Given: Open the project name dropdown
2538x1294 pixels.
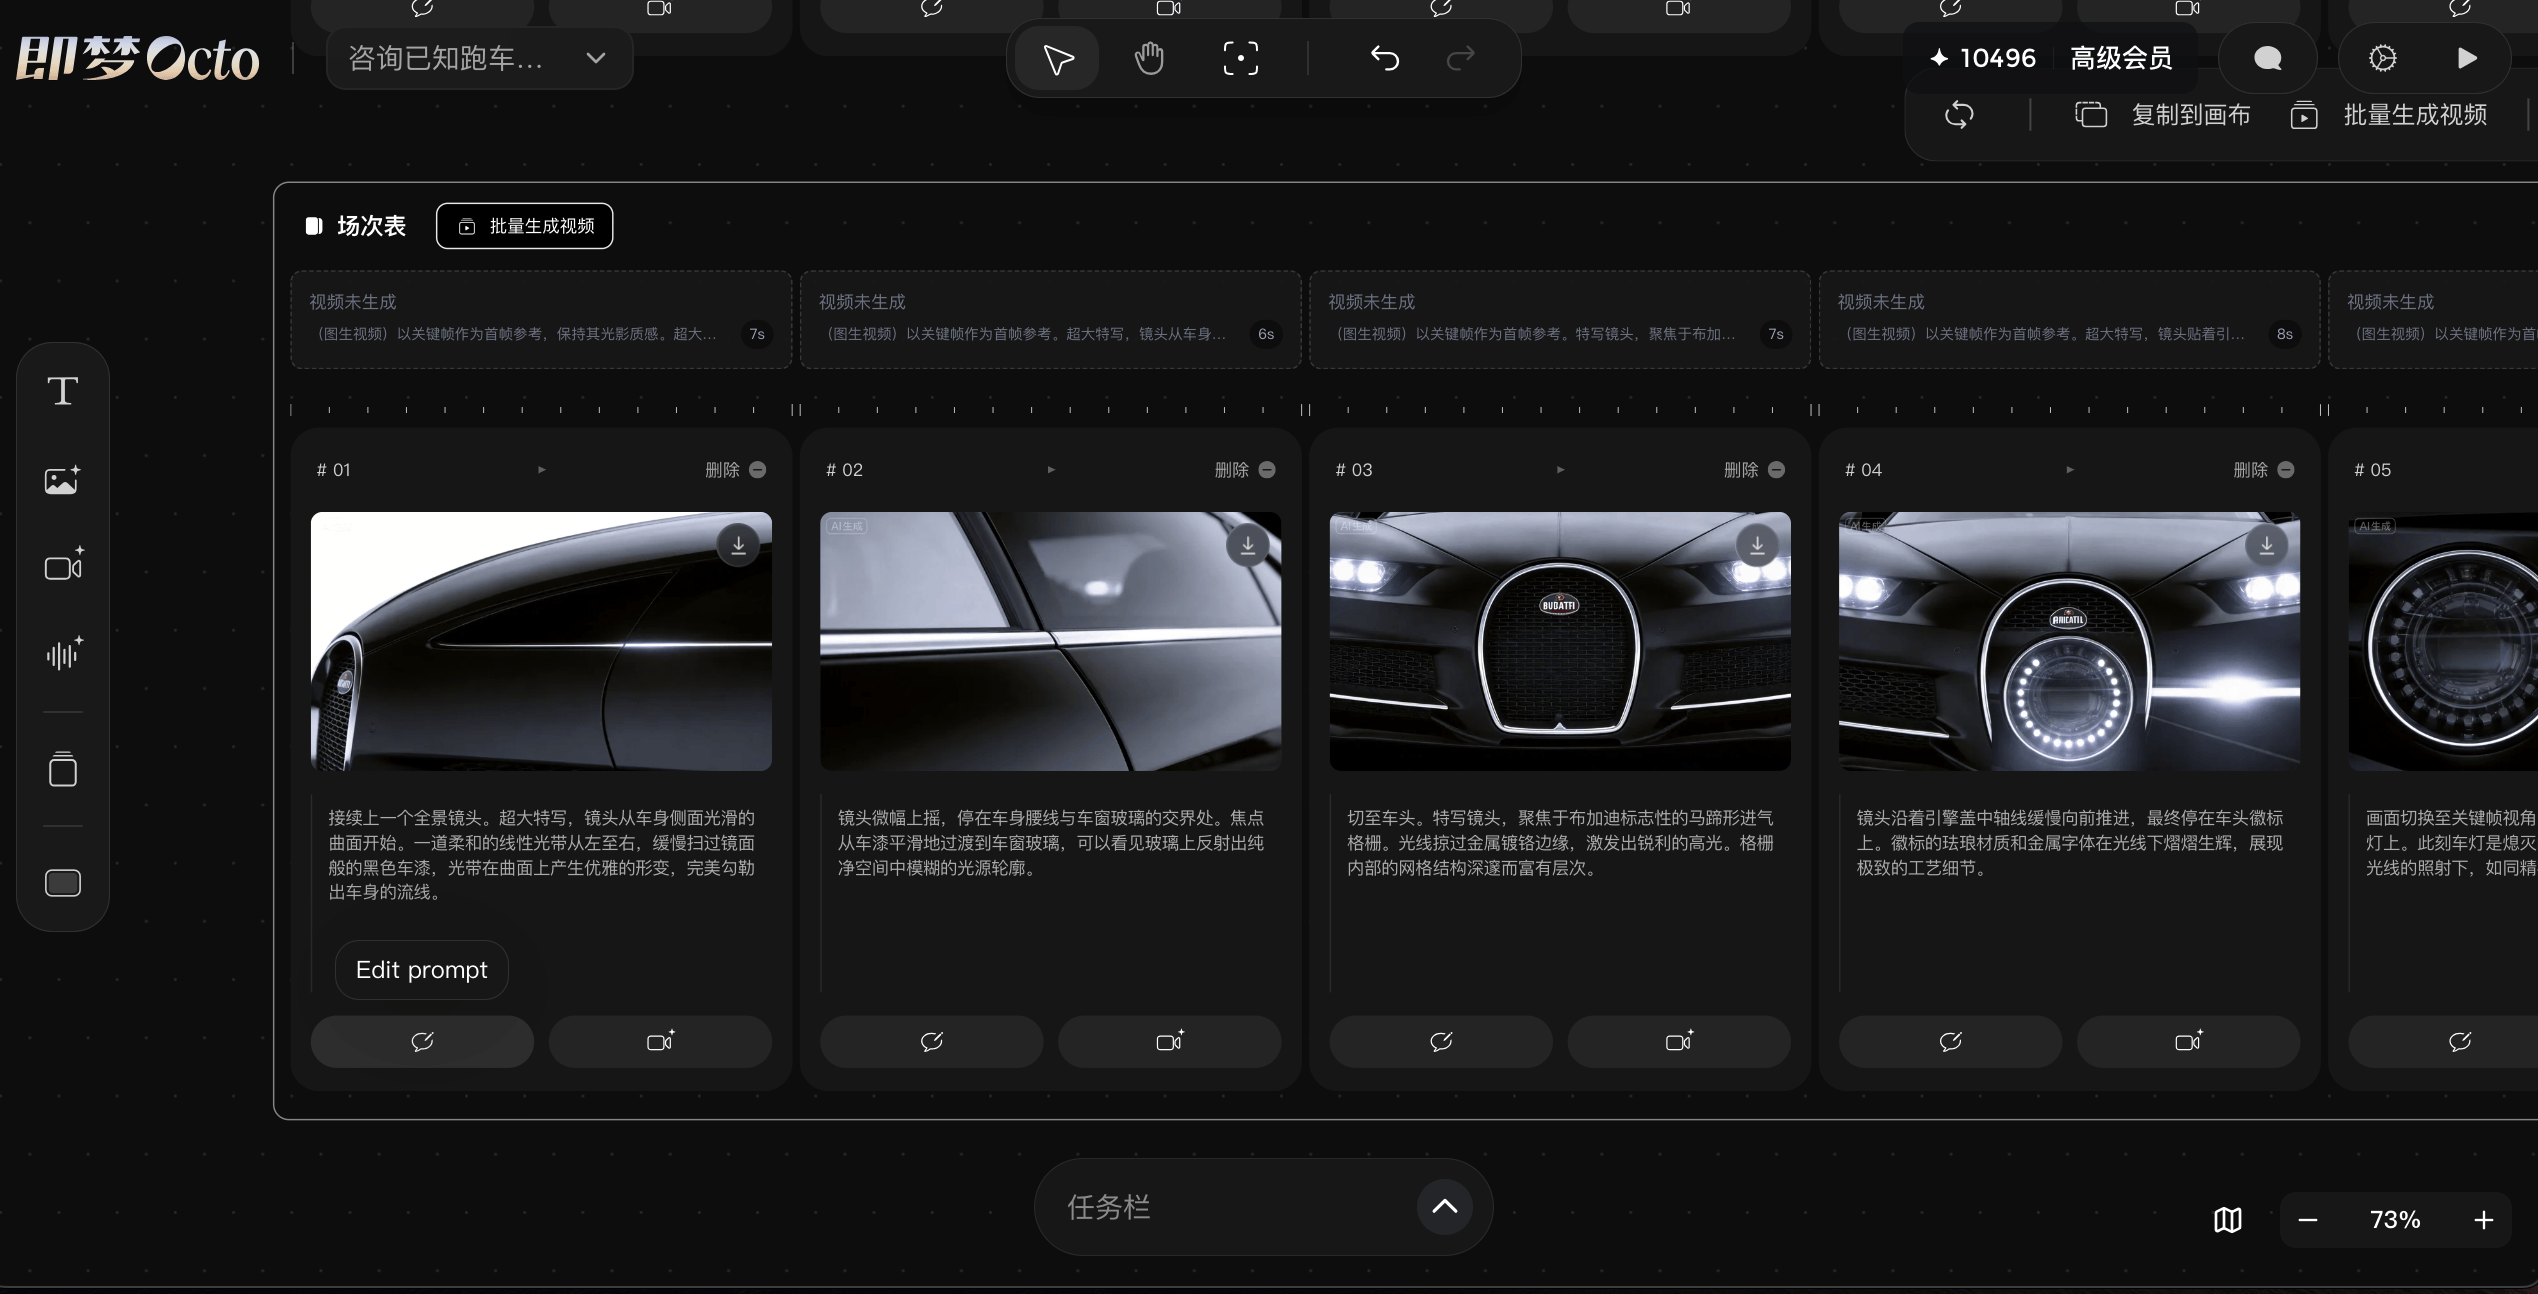Looking at the screenshot, I should click(x=480, y=58).
